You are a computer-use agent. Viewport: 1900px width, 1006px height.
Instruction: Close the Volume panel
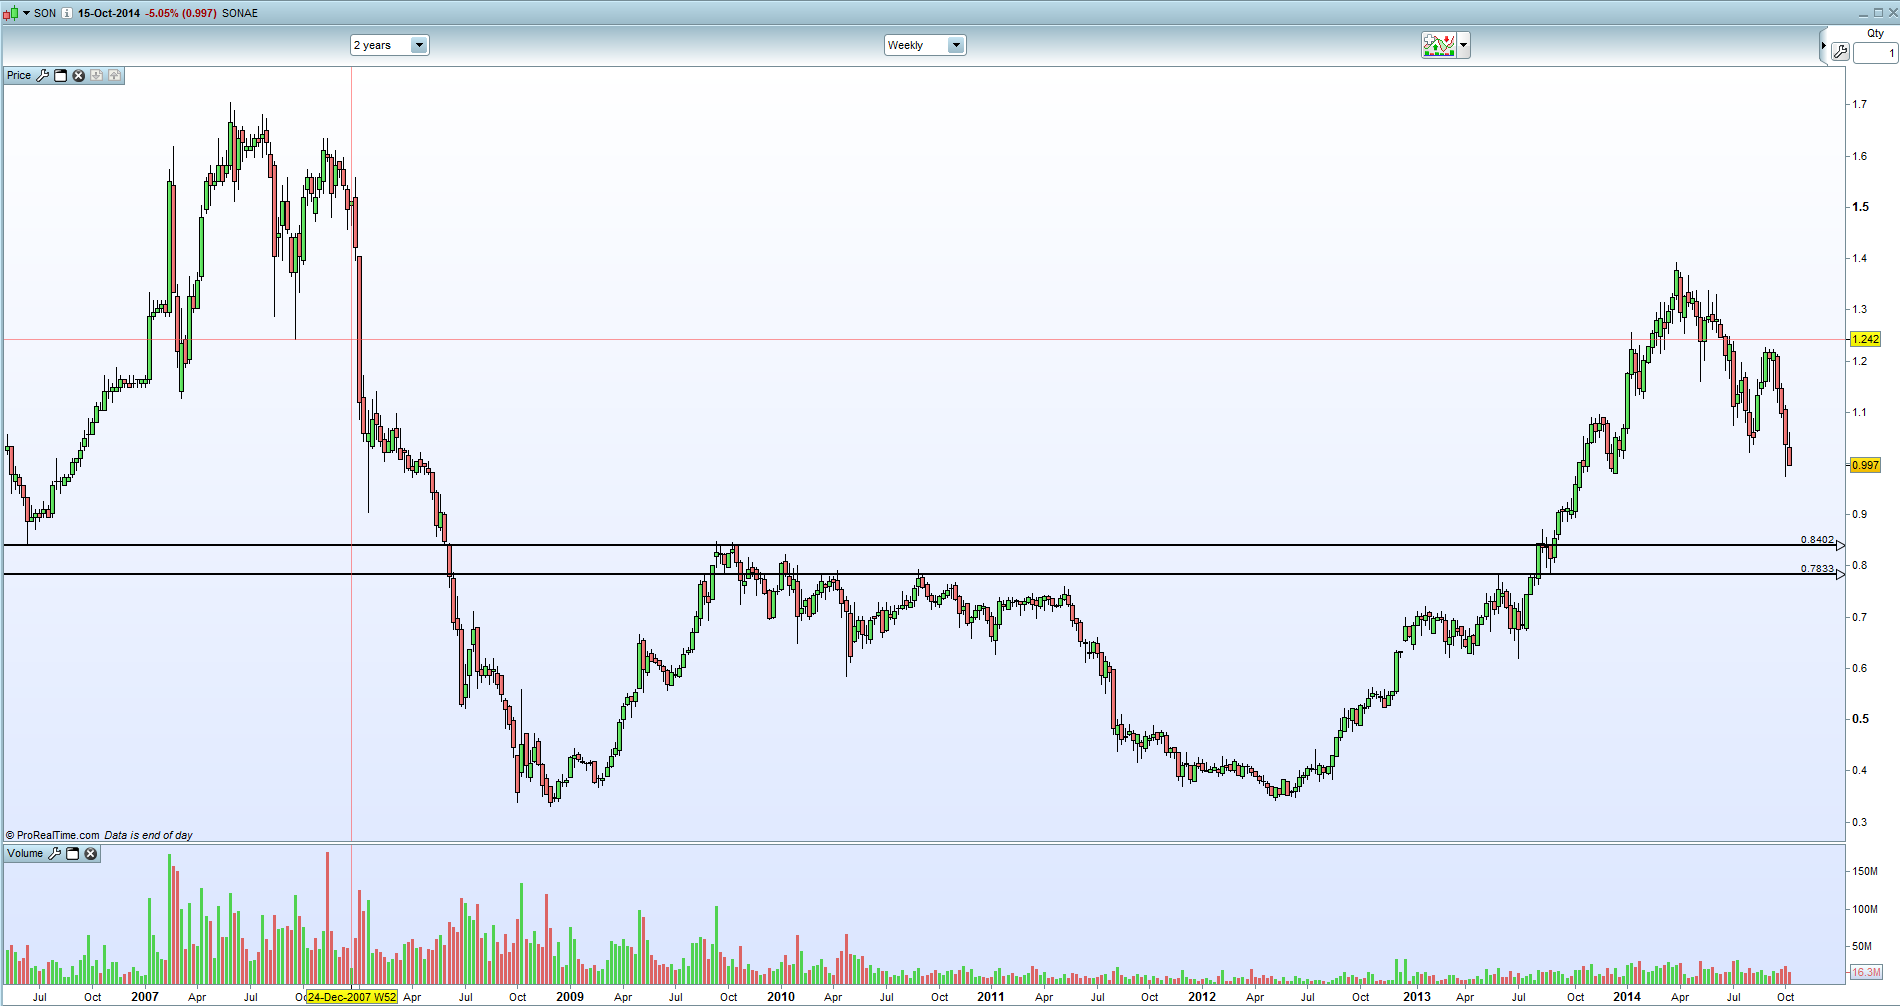click(x=91, y=853)
